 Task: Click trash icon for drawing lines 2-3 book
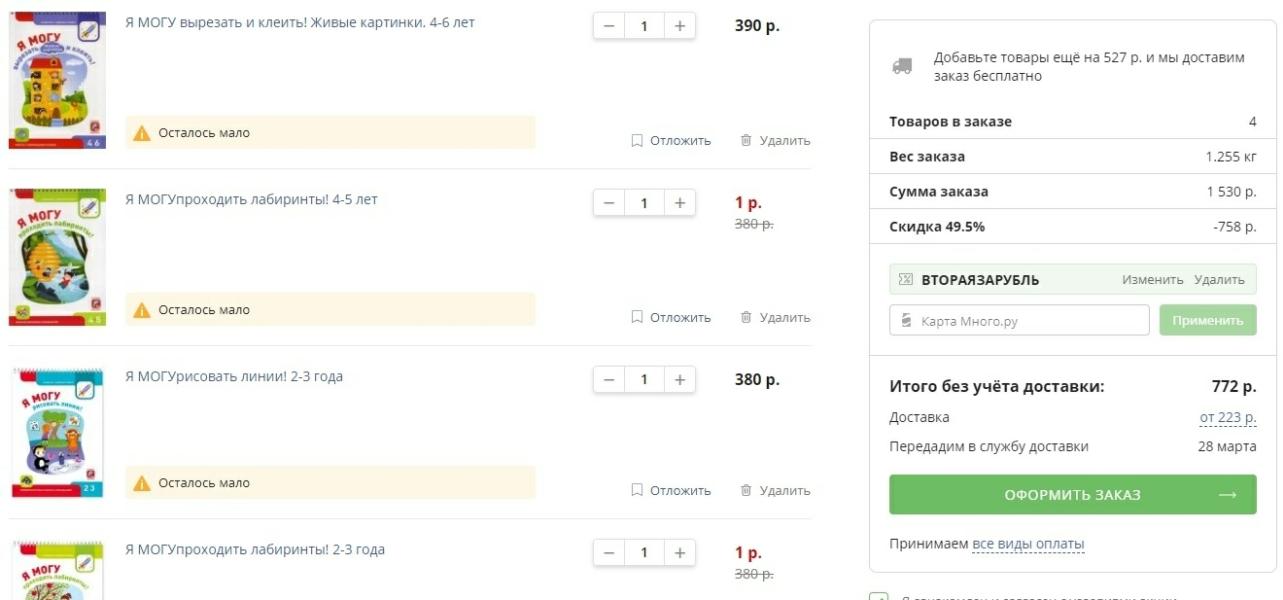[x=746, y=491]
